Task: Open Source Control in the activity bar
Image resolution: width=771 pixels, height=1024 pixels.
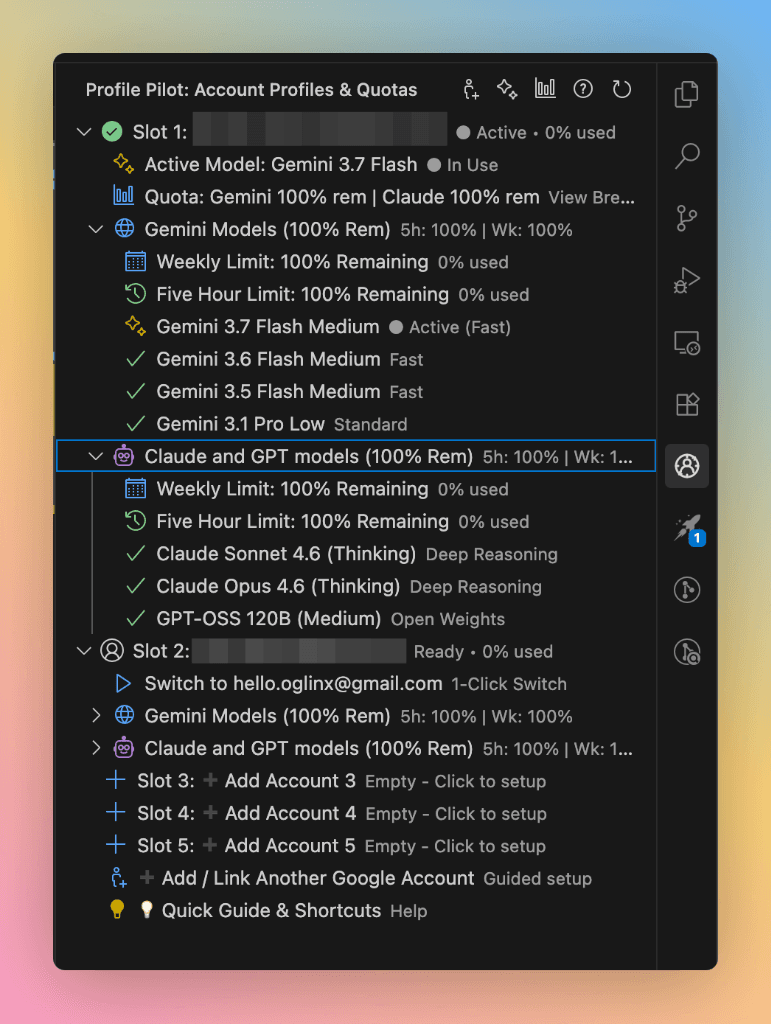Action: point(687,218)
